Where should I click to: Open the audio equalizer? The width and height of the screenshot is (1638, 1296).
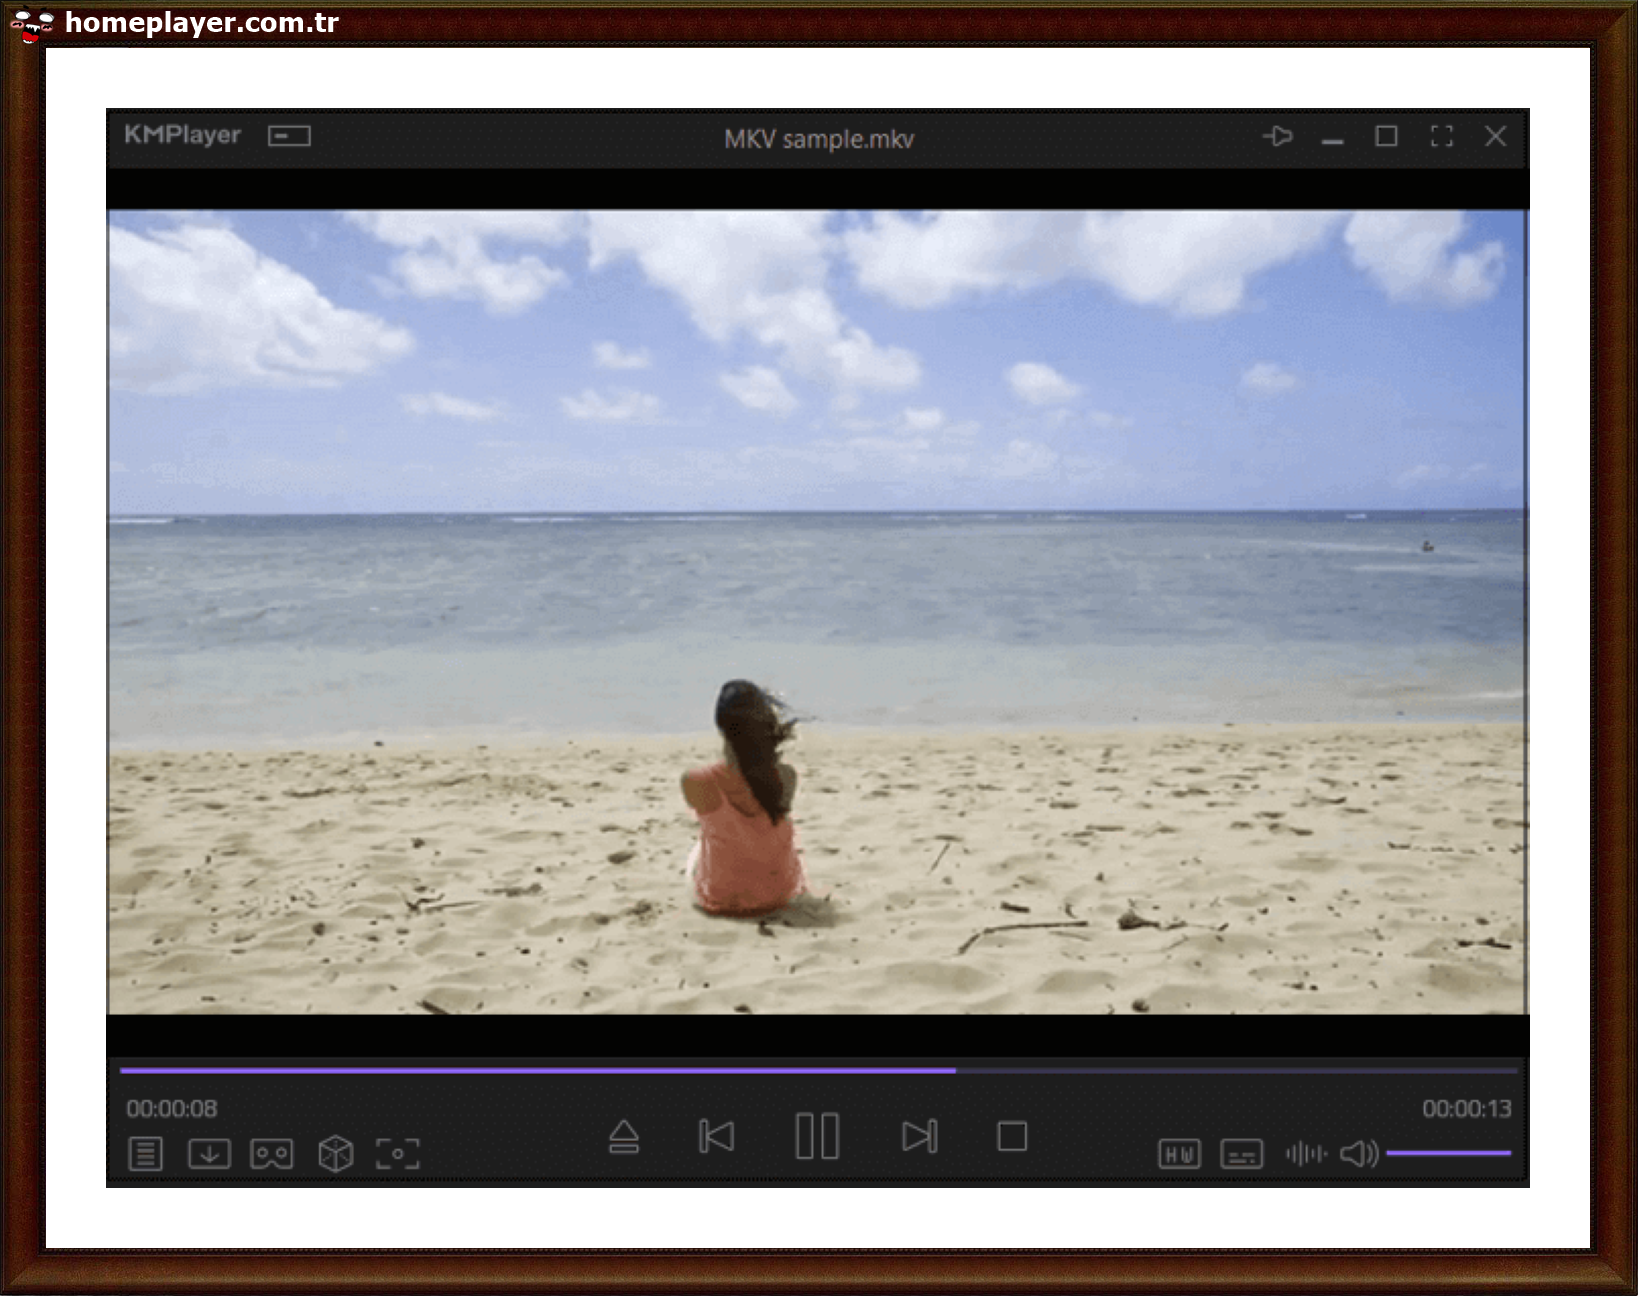point(1306,1153)
